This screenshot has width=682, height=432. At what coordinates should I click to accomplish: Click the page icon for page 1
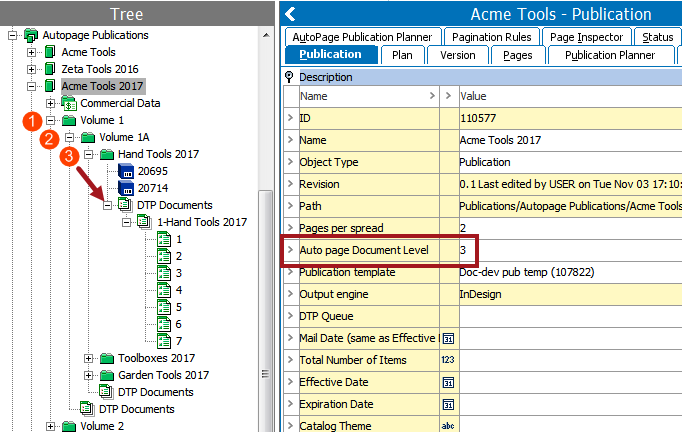(164, 239)
